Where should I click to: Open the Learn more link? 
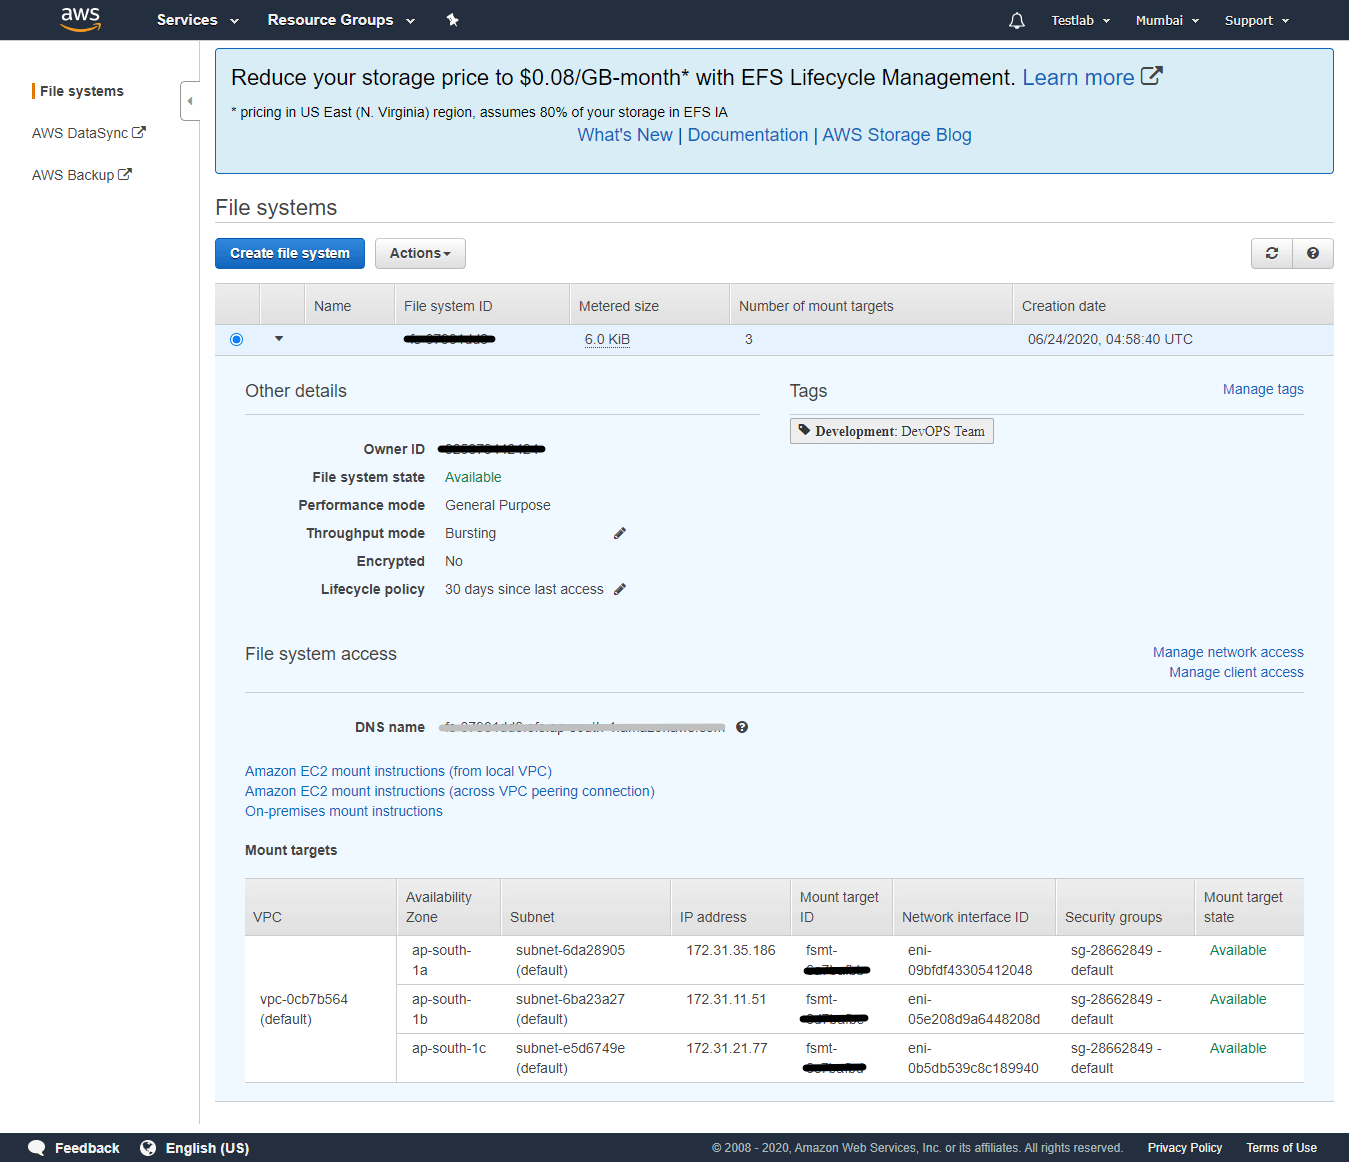[1078, 77]
